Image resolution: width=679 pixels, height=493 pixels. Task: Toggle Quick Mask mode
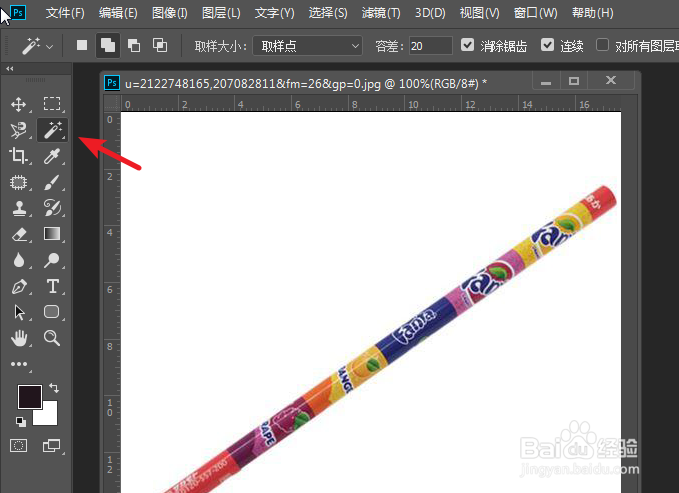pos(18,445)
